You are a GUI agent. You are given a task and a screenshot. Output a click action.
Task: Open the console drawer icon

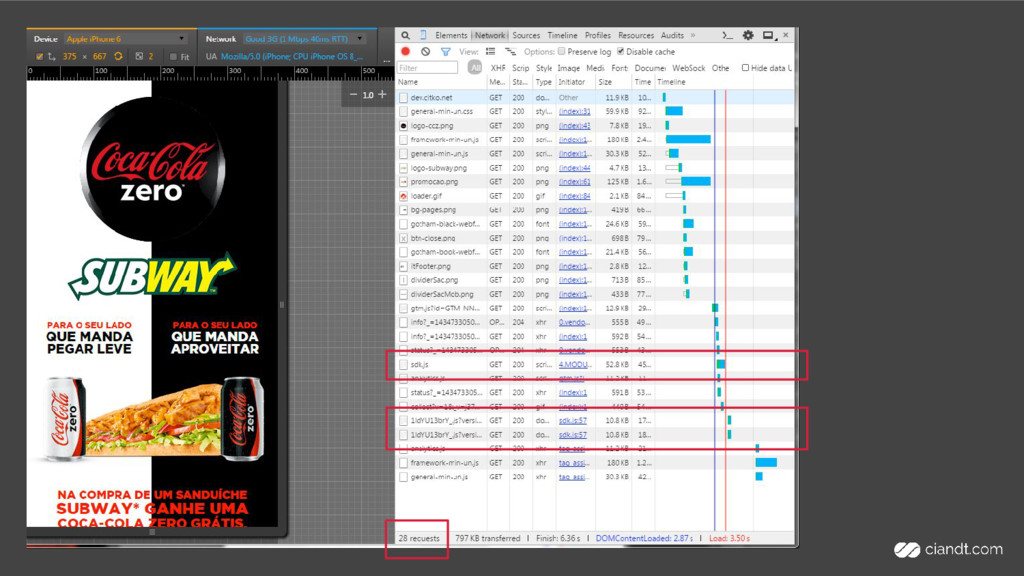click(728, 35)
